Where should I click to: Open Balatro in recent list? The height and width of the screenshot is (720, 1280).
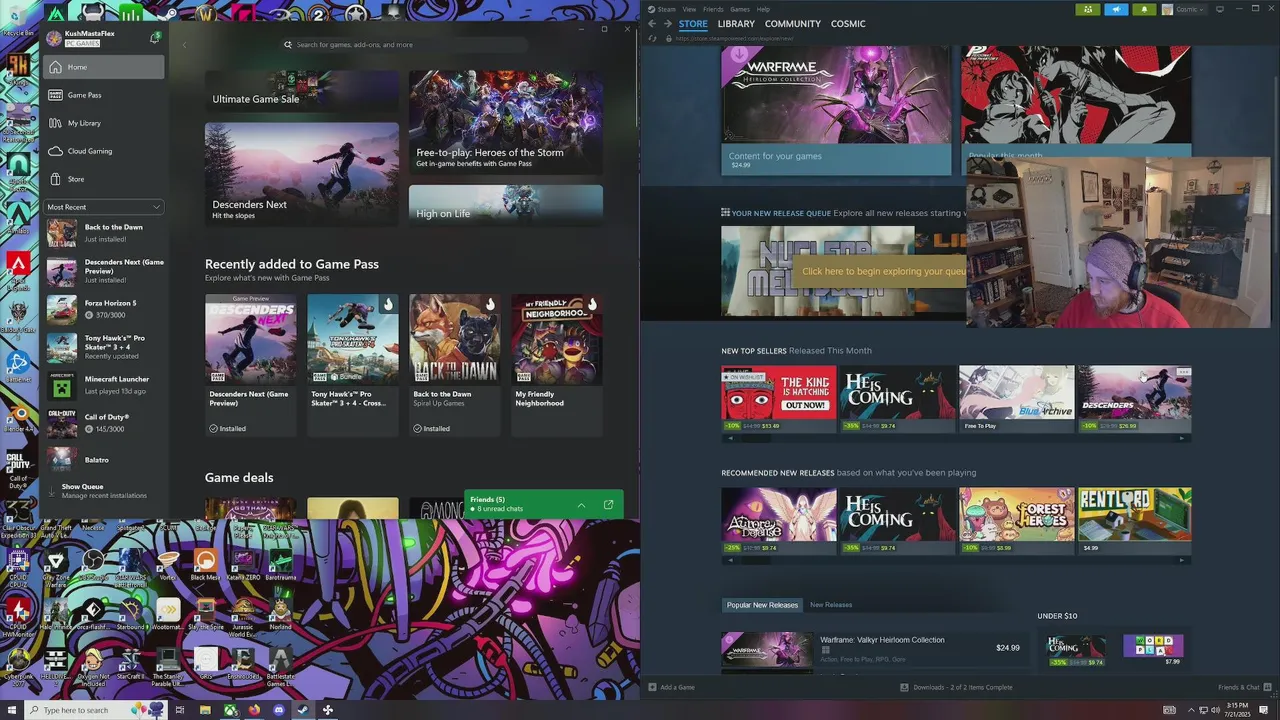(104, 459)
